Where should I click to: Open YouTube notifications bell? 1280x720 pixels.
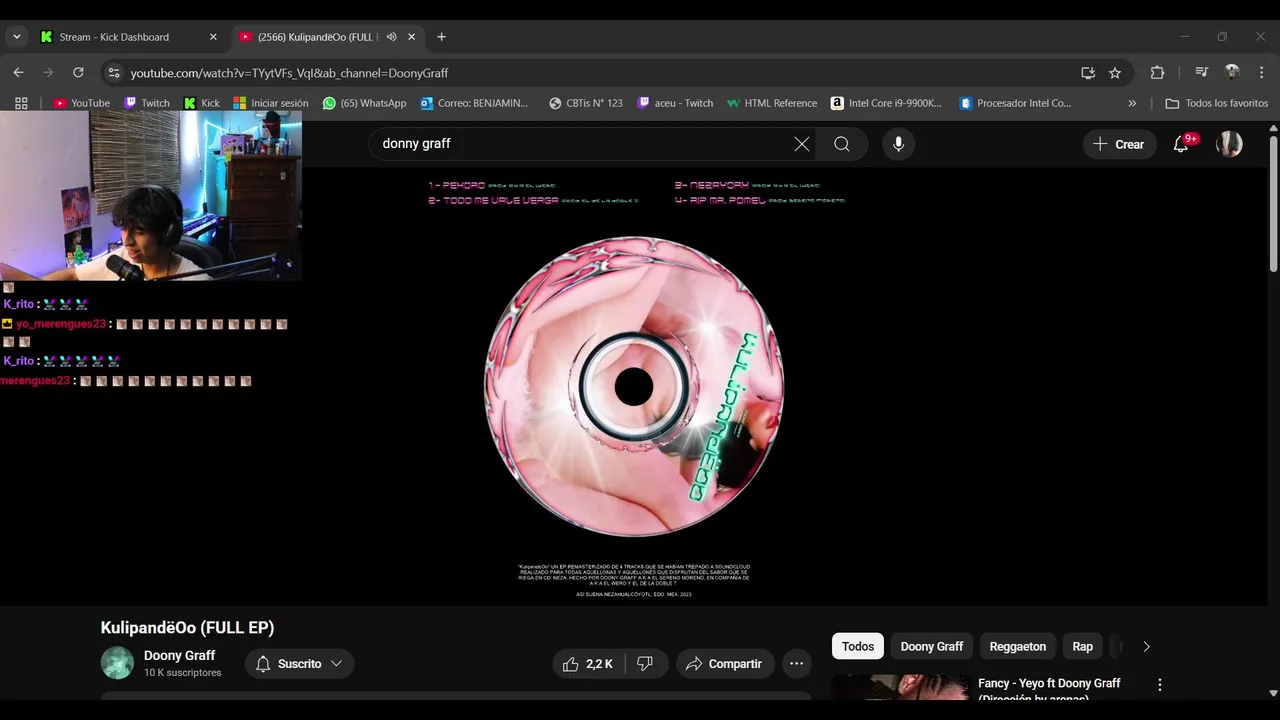(1181, 144)
